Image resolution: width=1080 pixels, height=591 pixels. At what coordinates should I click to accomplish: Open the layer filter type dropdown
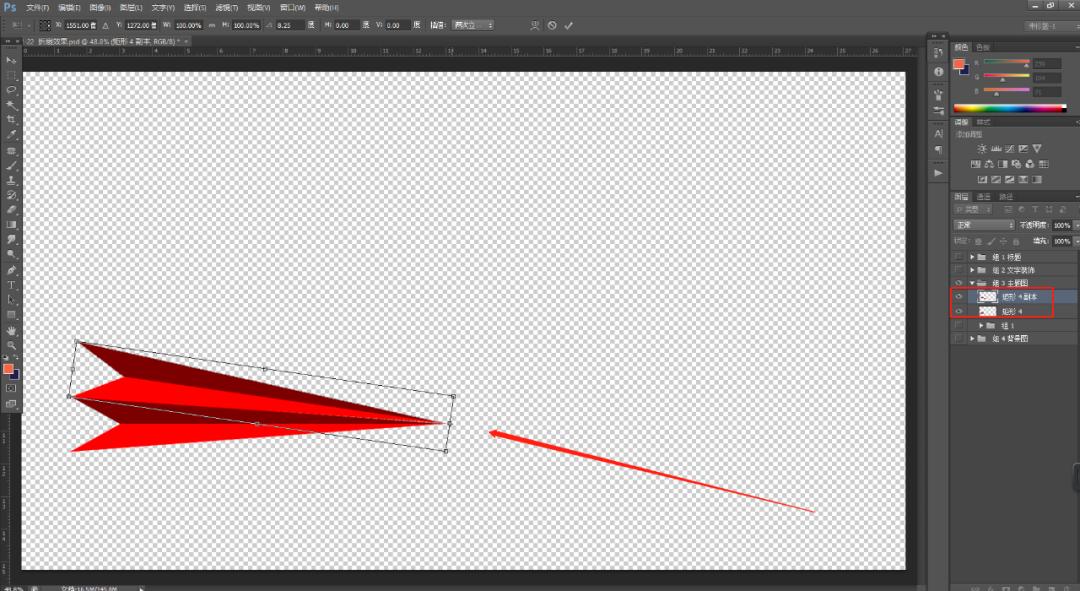[973, 209]
